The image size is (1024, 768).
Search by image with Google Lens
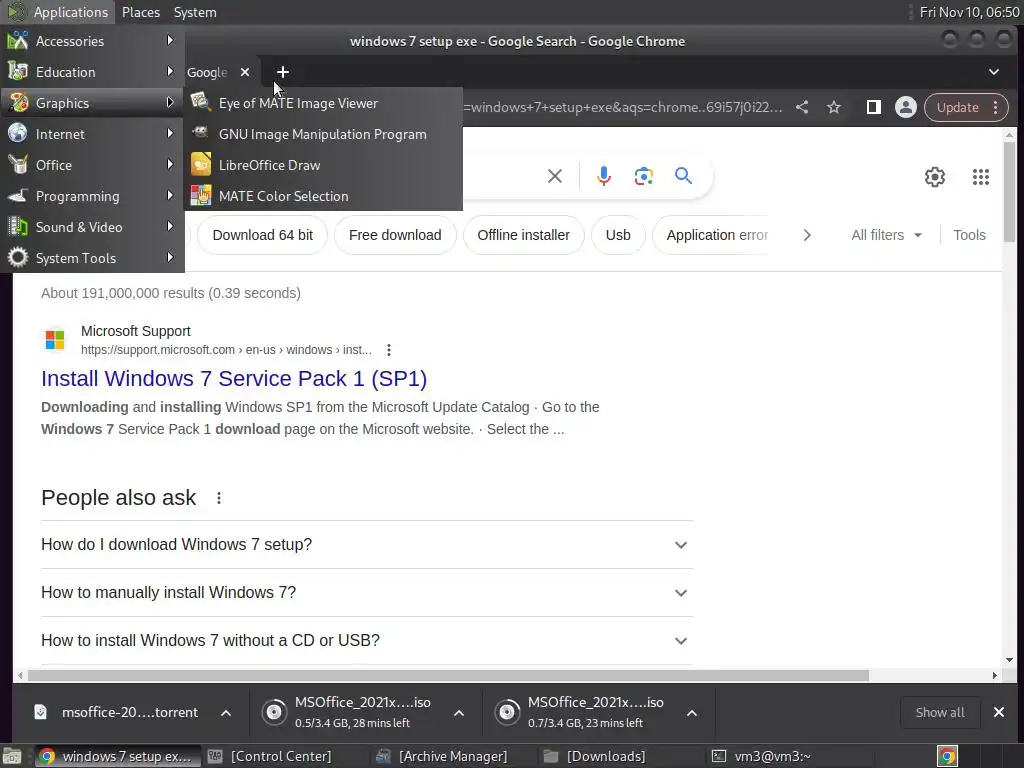643,176
